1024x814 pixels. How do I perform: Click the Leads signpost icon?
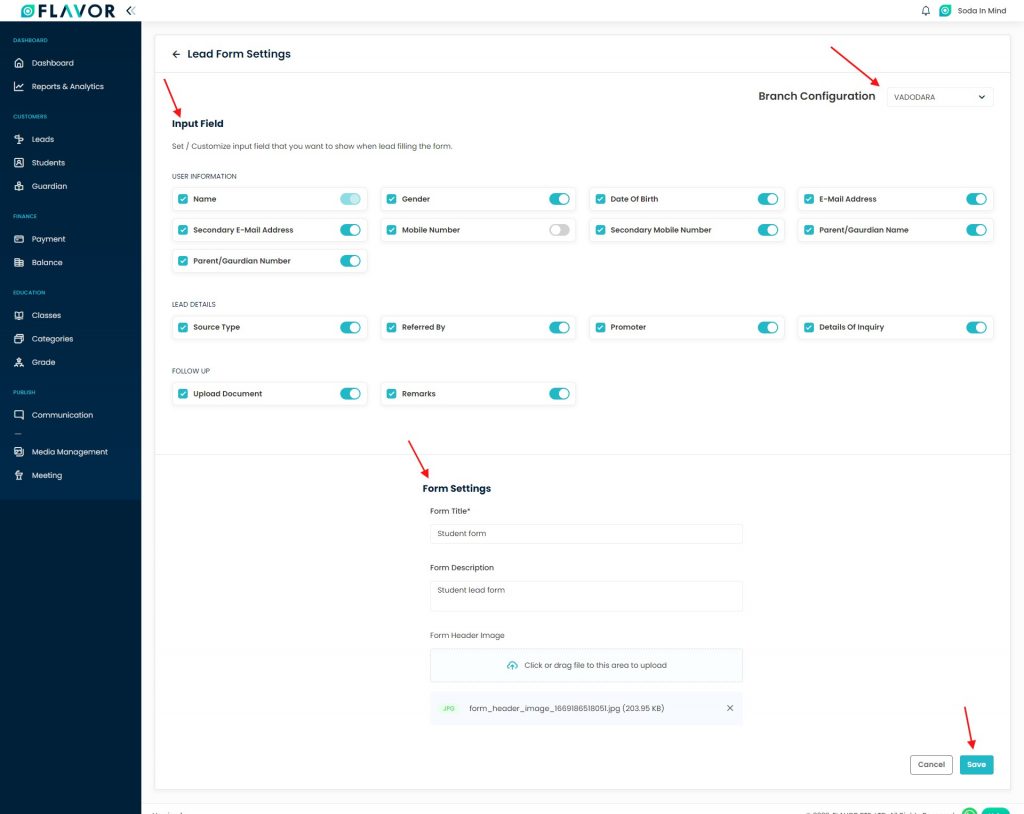tap(19, 139)
